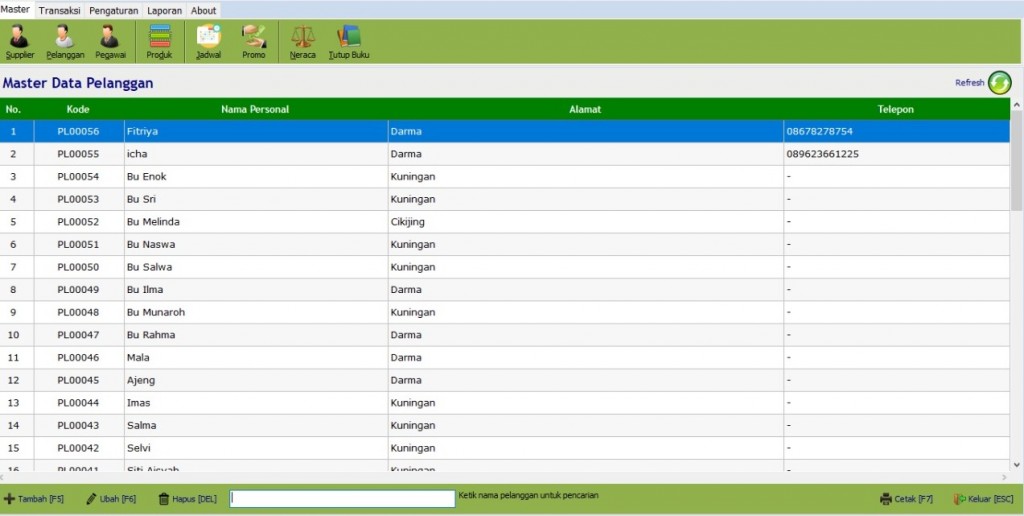Select the customer Imas
The height and width of the screenshot is (516, 1024).
(505, 403)
